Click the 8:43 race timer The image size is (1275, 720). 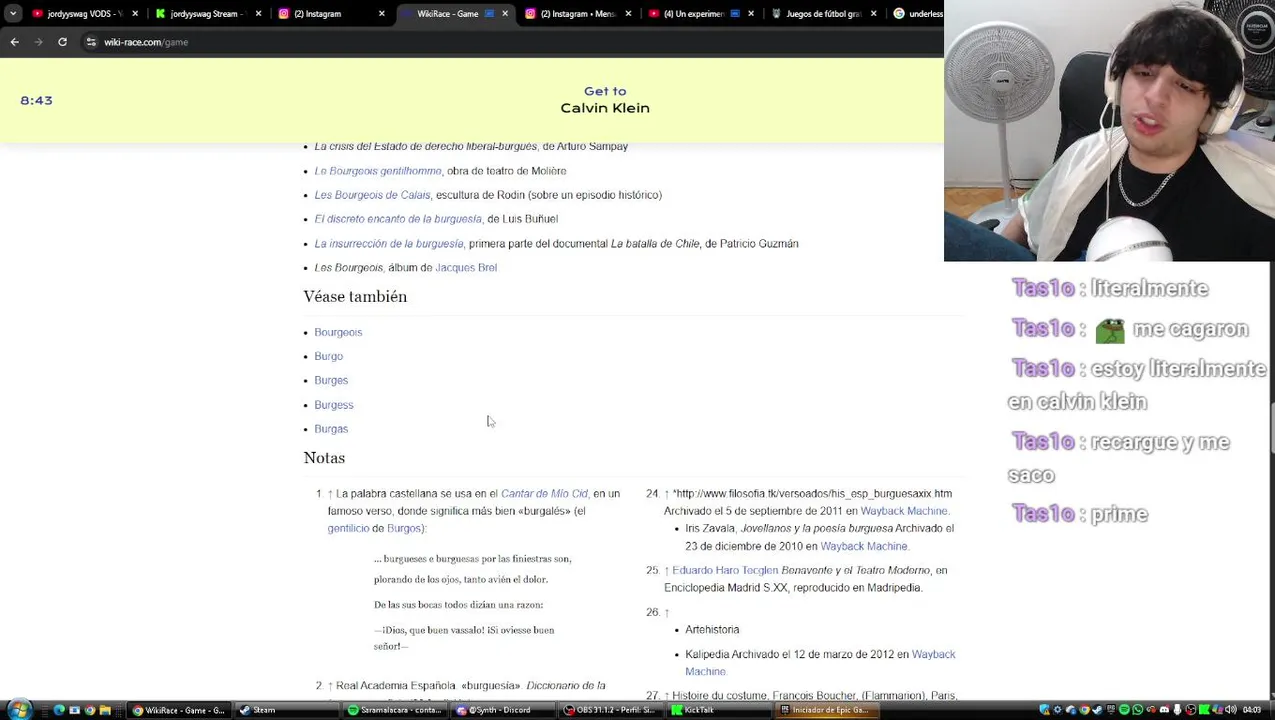click(36, 101)
